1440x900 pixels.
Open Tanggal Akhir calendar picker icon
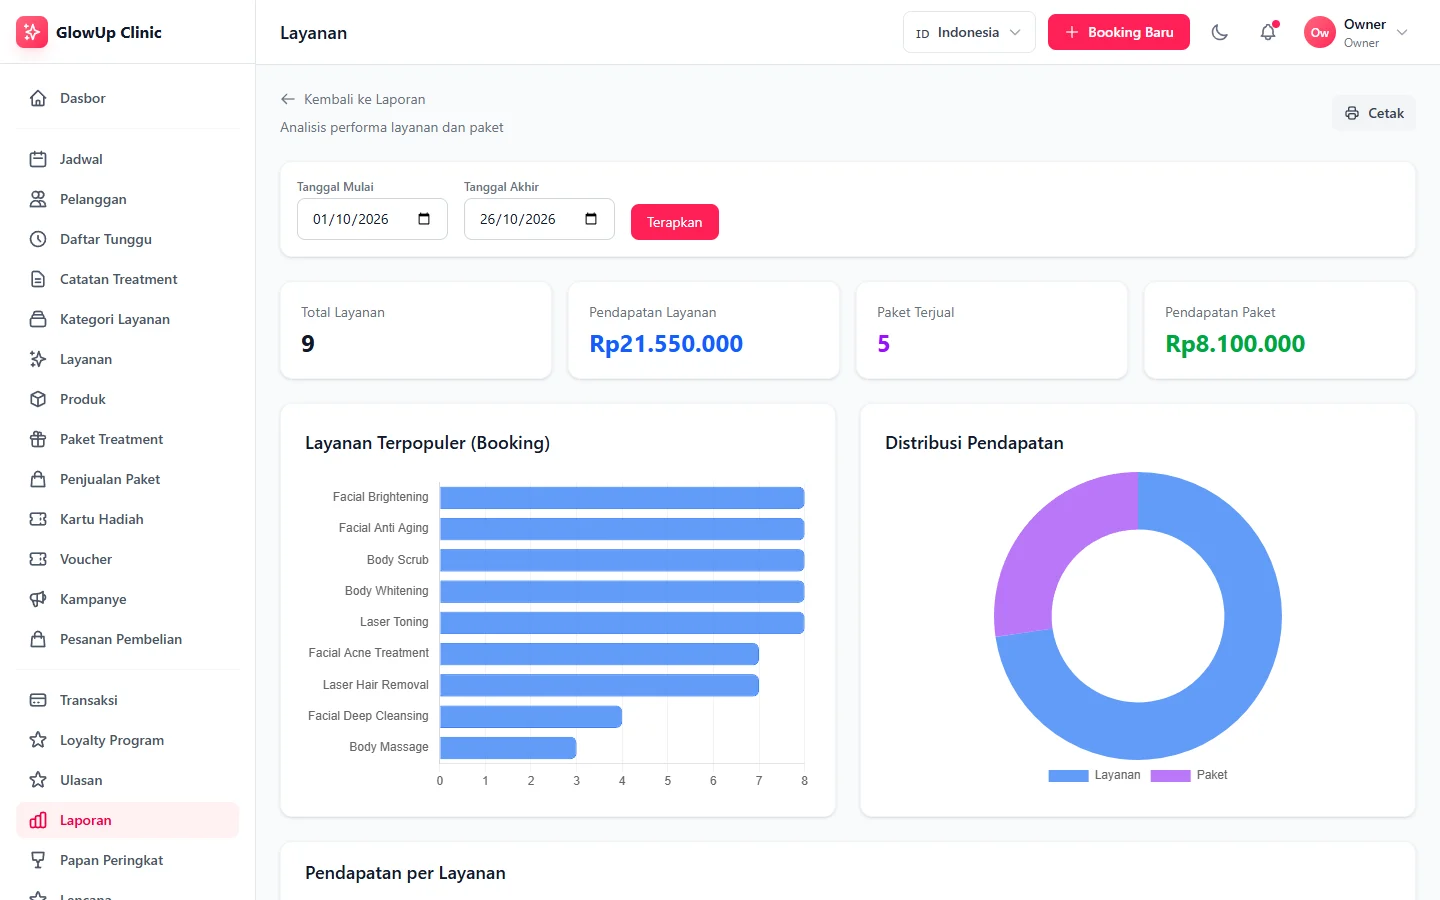pos(591,219)
